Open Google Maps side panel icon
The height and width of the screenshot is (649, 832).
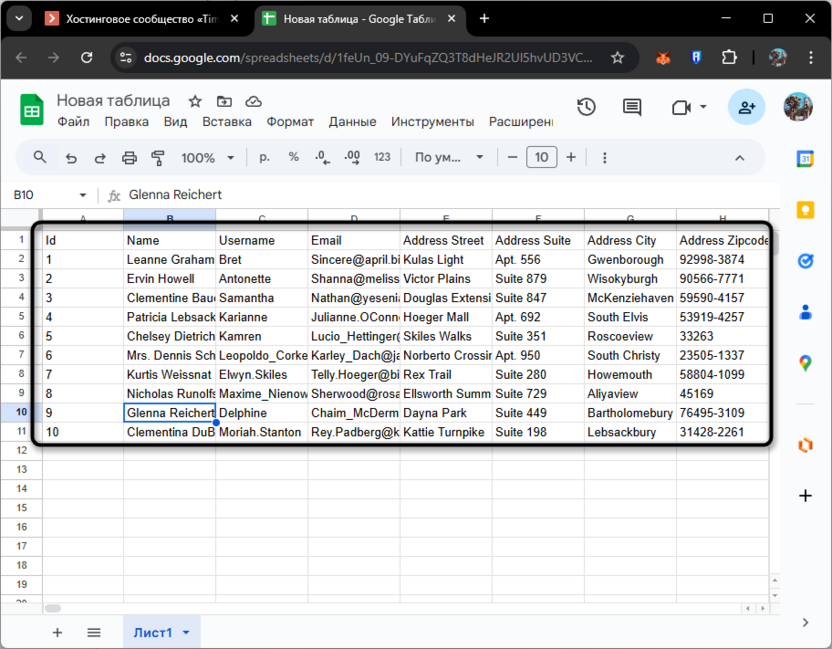pyautogui.click(x=806, y=363)
